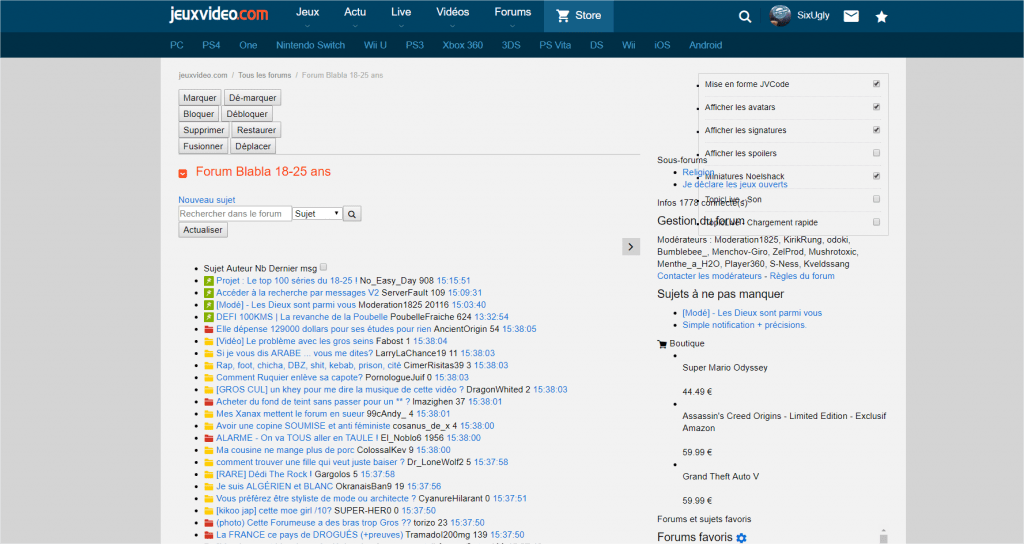Tick the select-all checkbox in topic header
This screenshot has height=544, width=1024.
(323, 267)
